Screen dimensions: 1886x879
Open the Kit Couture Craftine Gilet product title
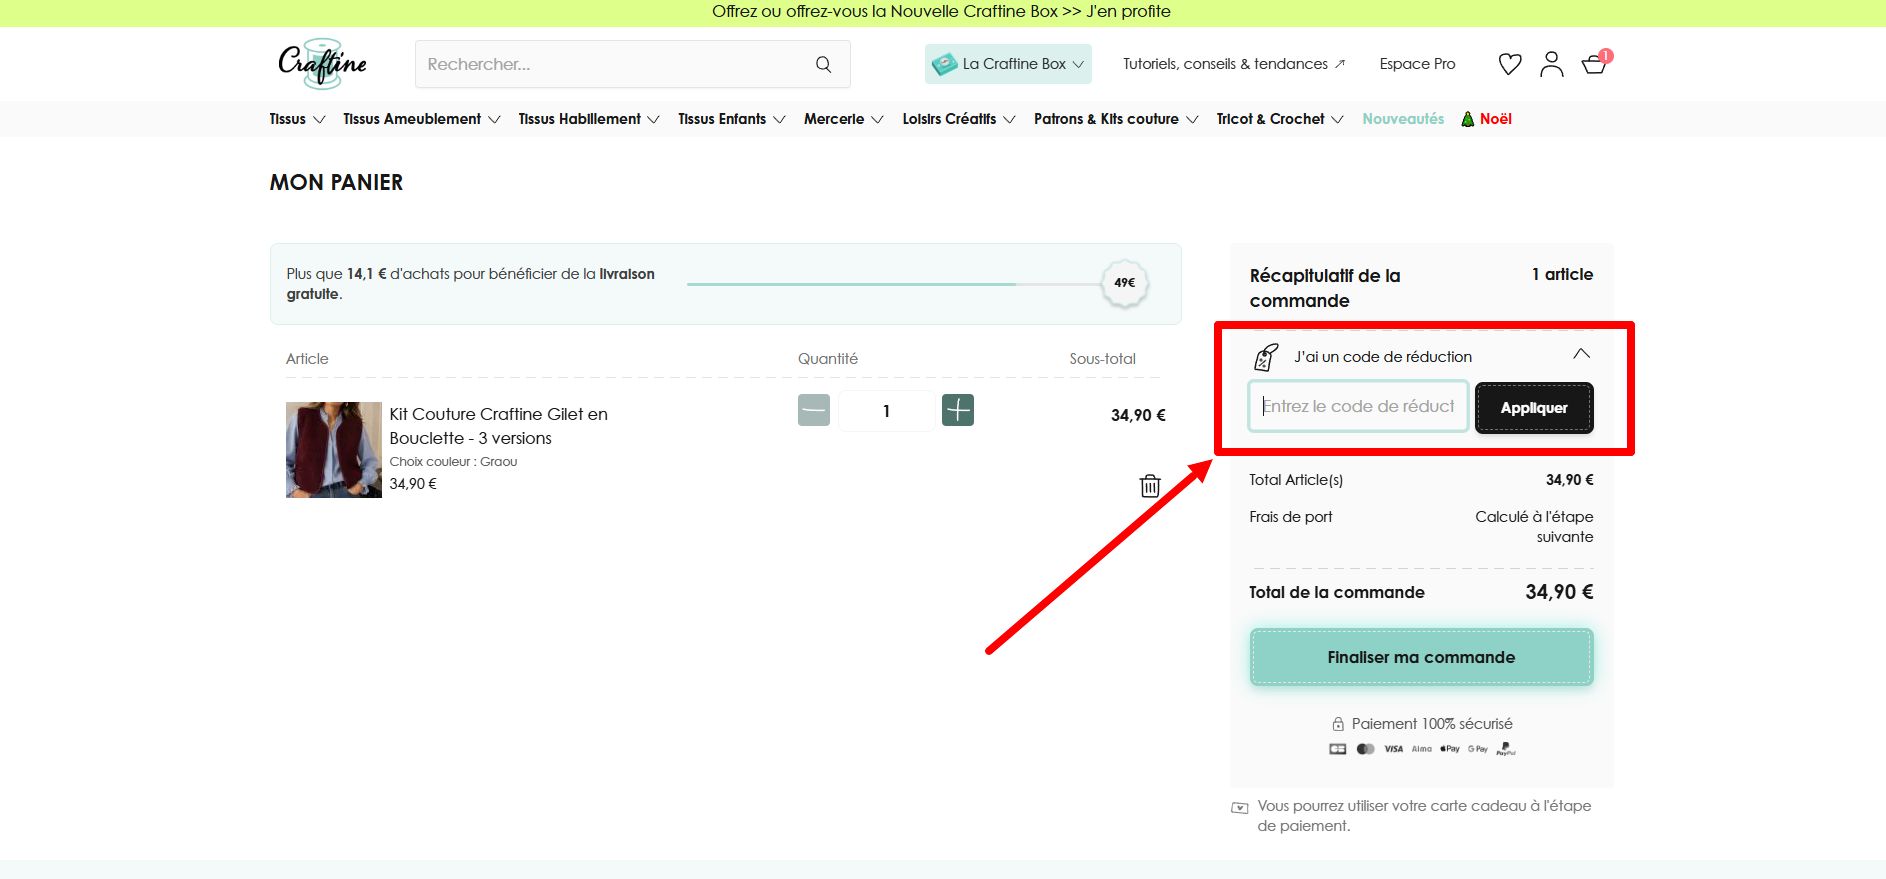[x=498, y=426]
